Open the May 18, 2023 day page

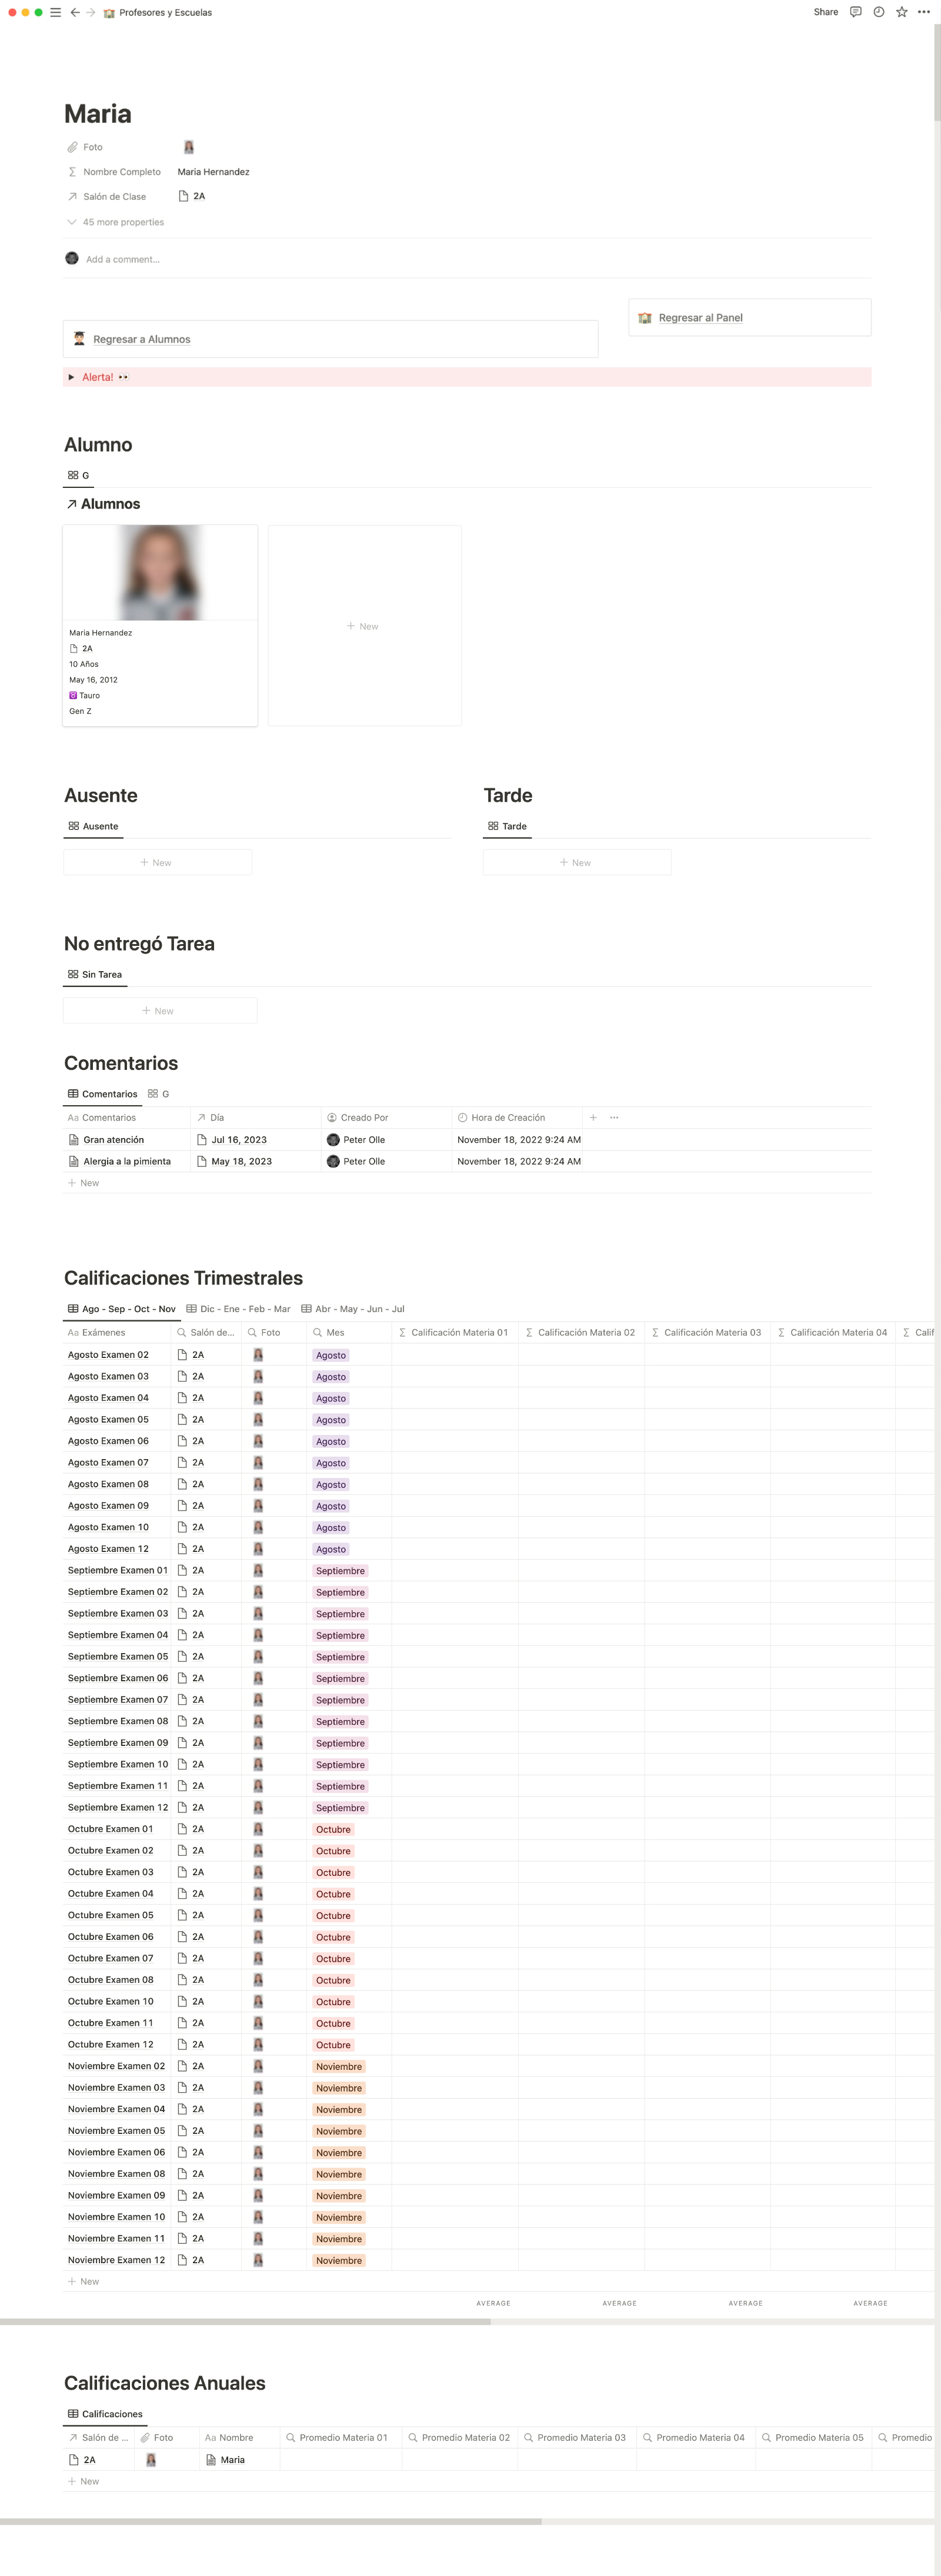[x=234, y=1161]
